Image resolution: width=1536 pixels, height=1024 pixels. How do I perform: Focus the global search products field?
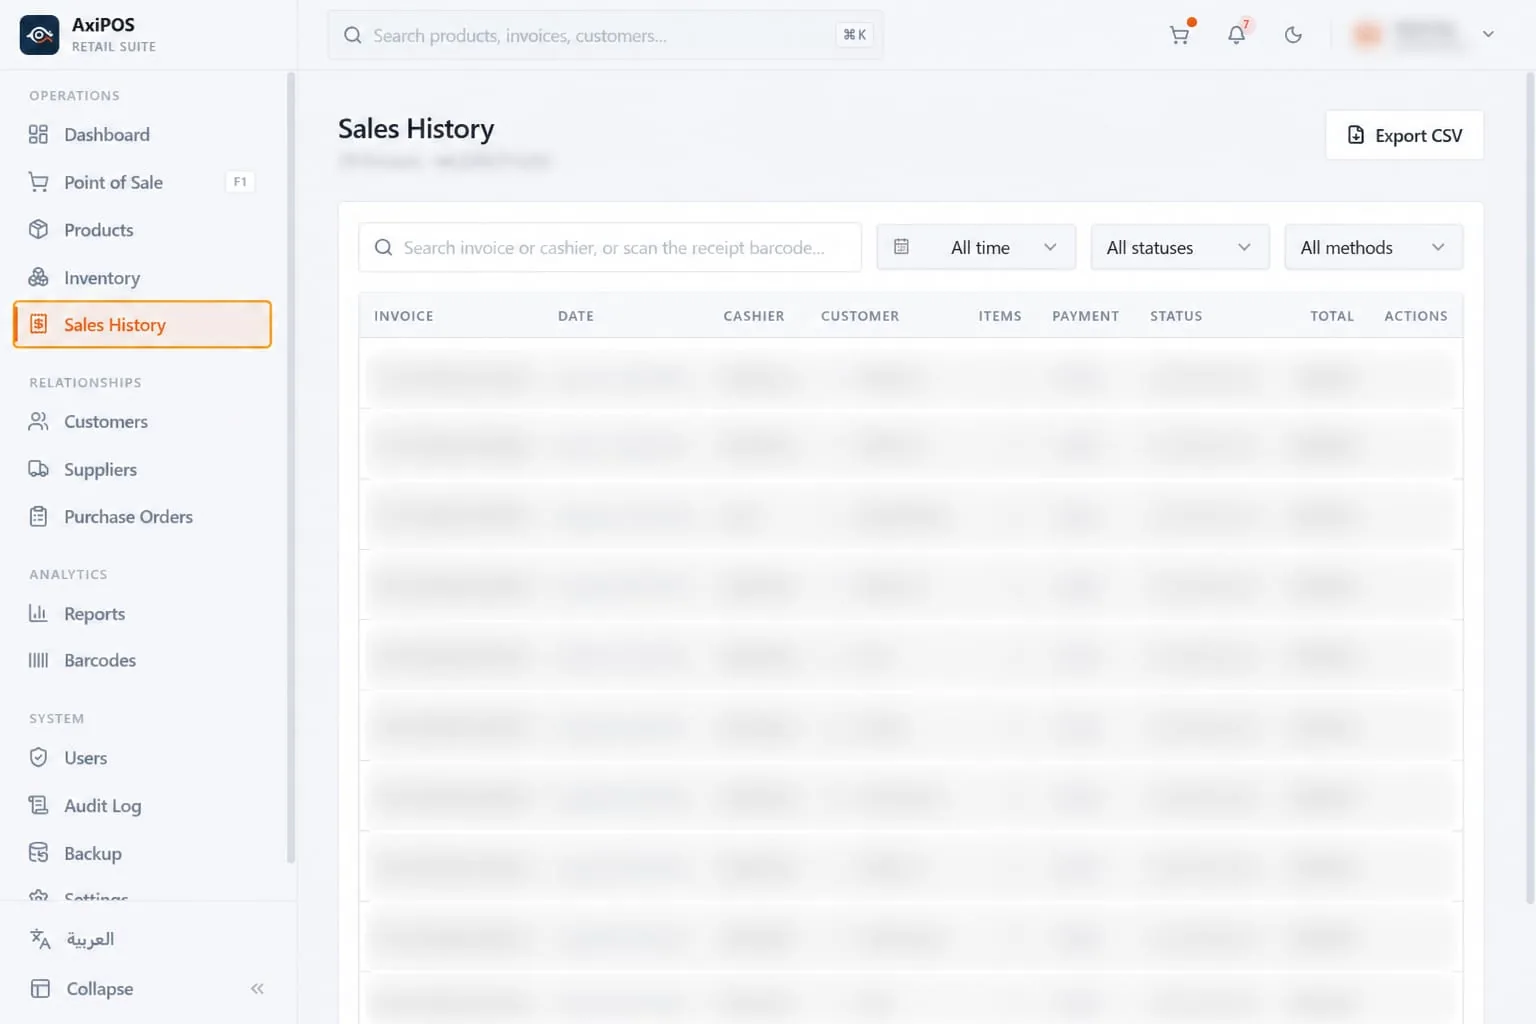coord(606,35)
